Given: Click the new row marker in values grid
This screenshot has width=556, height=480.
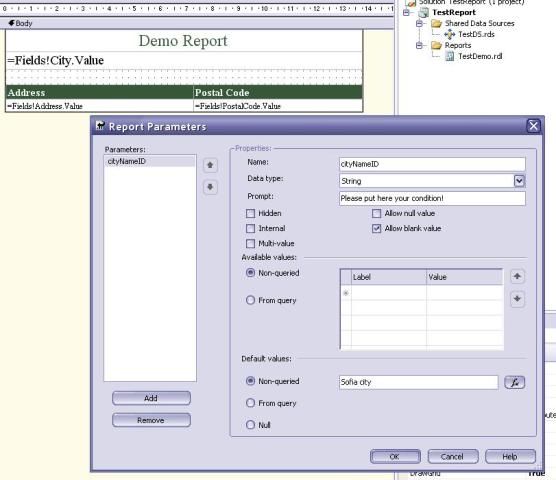Looking at the screenshot, I should [346, 293].
